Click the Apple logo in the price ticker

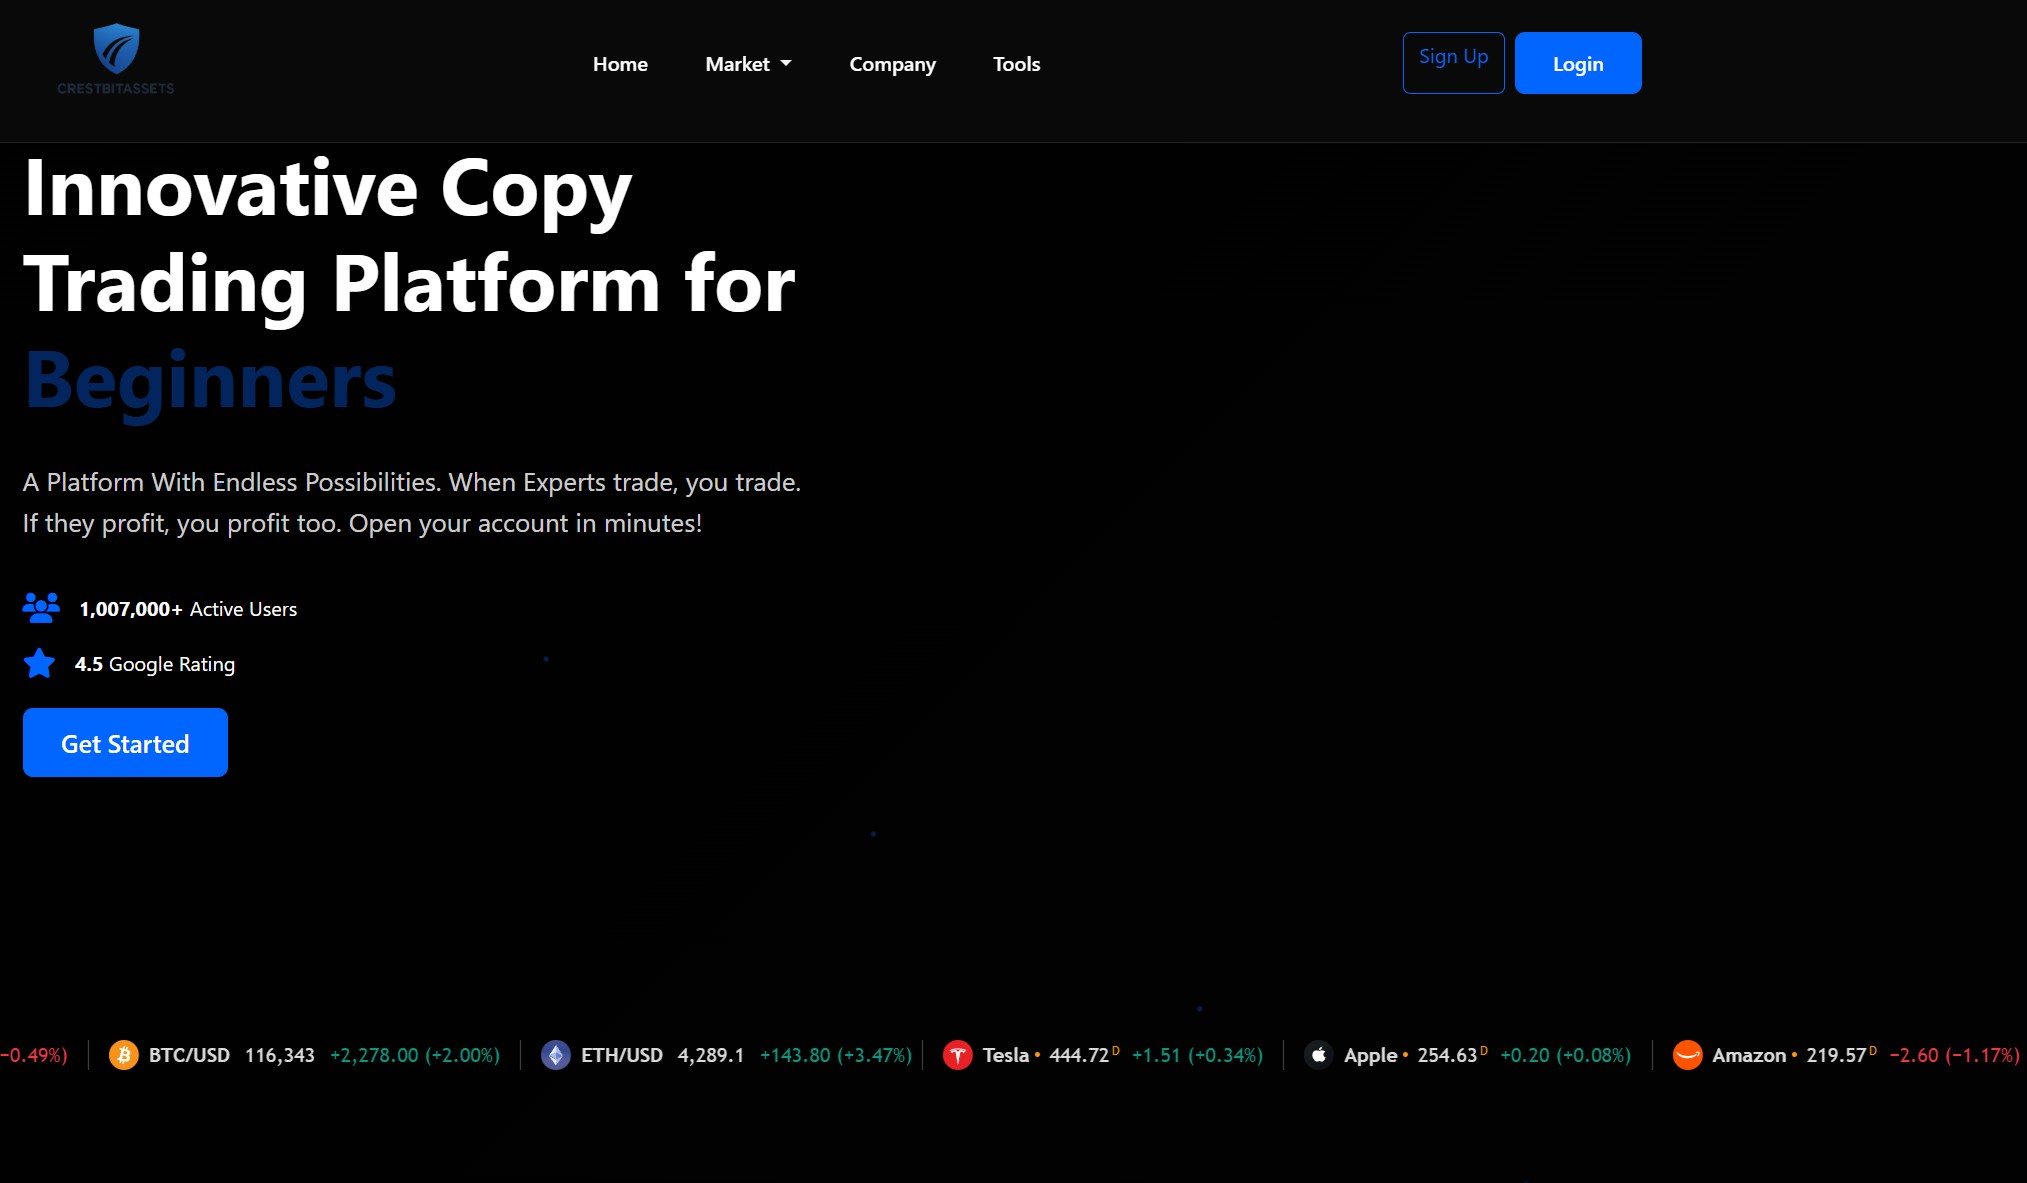click(x=1319, y=1054)
